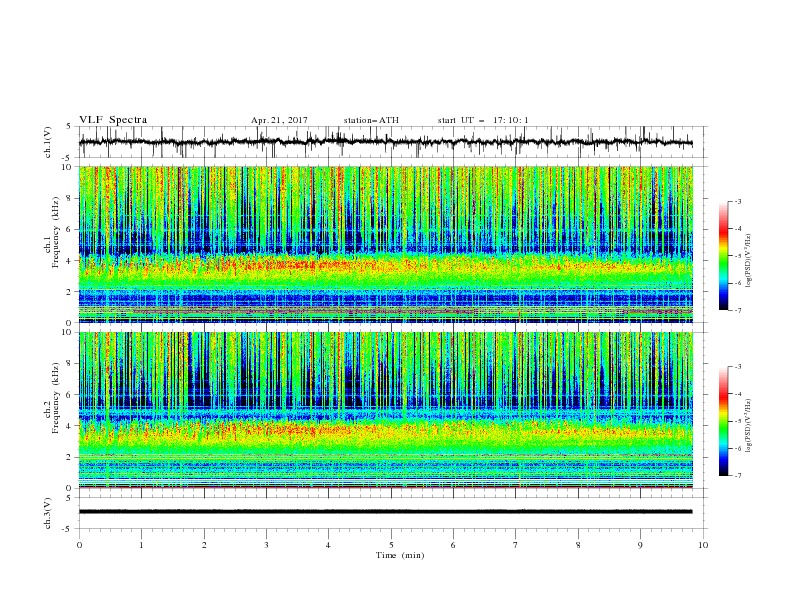Viewport: 792px width, 612px height.
Task: Click the "-3" label on ch.2 colorbar
Action: [738, 367]
